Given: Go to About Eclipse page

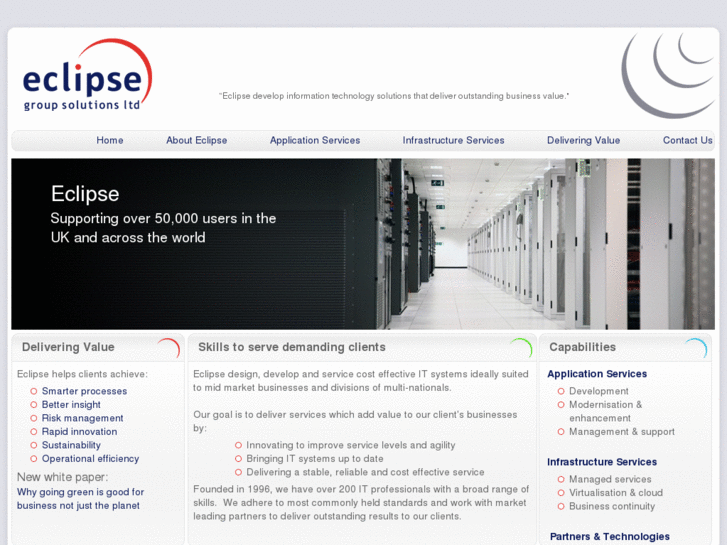Looking at the screenshot, I should (197, 140).
